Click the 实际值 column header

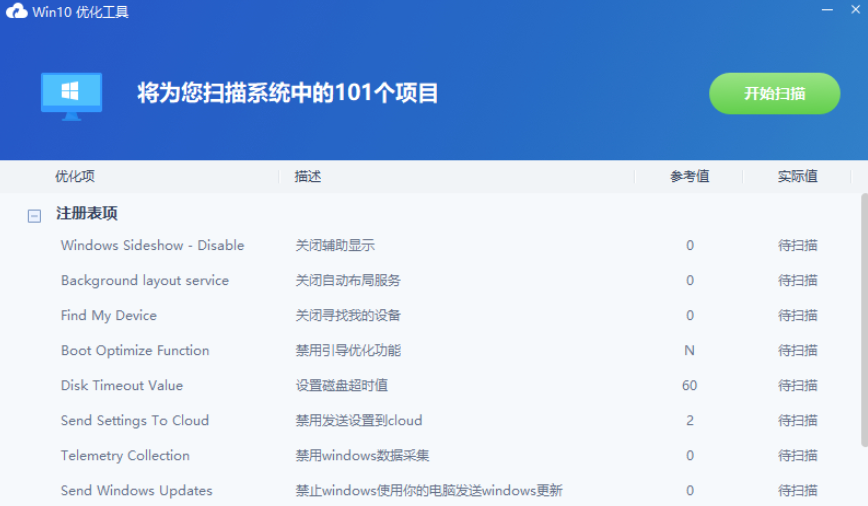(798, 177)
